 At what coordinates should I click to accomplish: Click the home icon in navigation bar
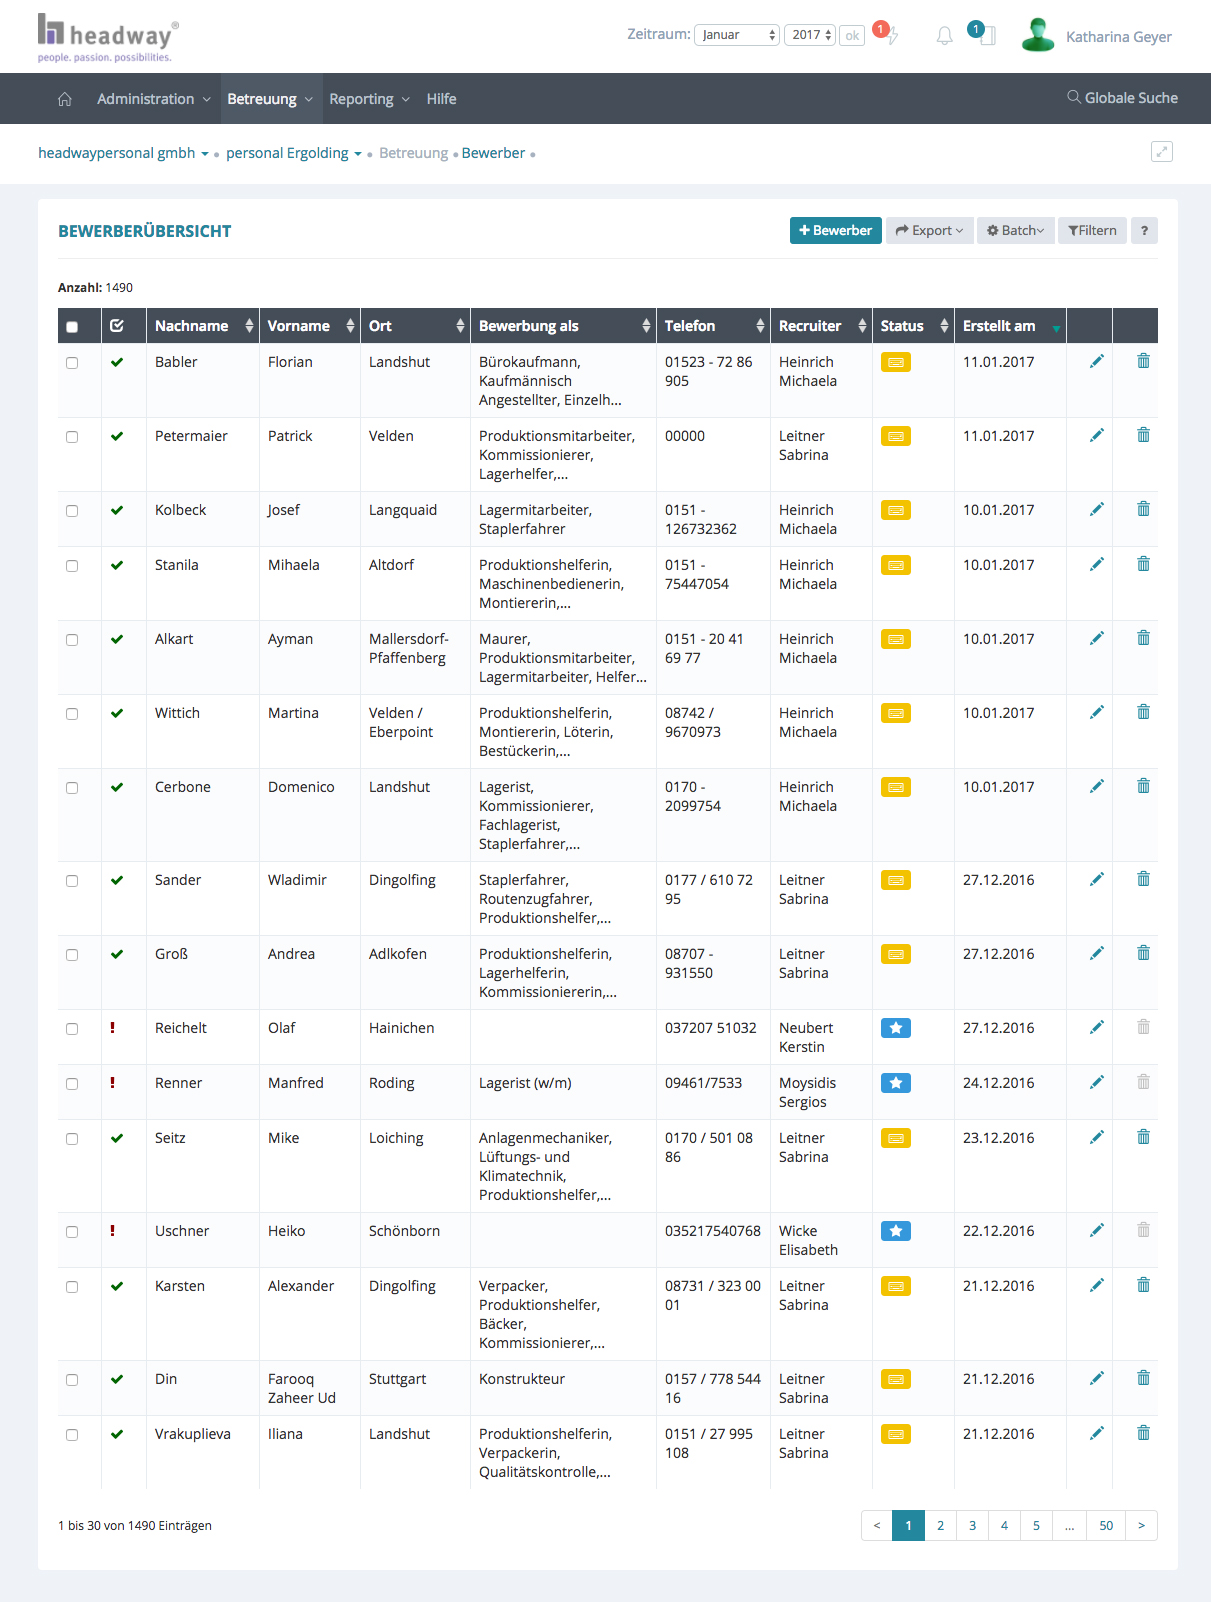pyautogui.click(x=65, y=99)
